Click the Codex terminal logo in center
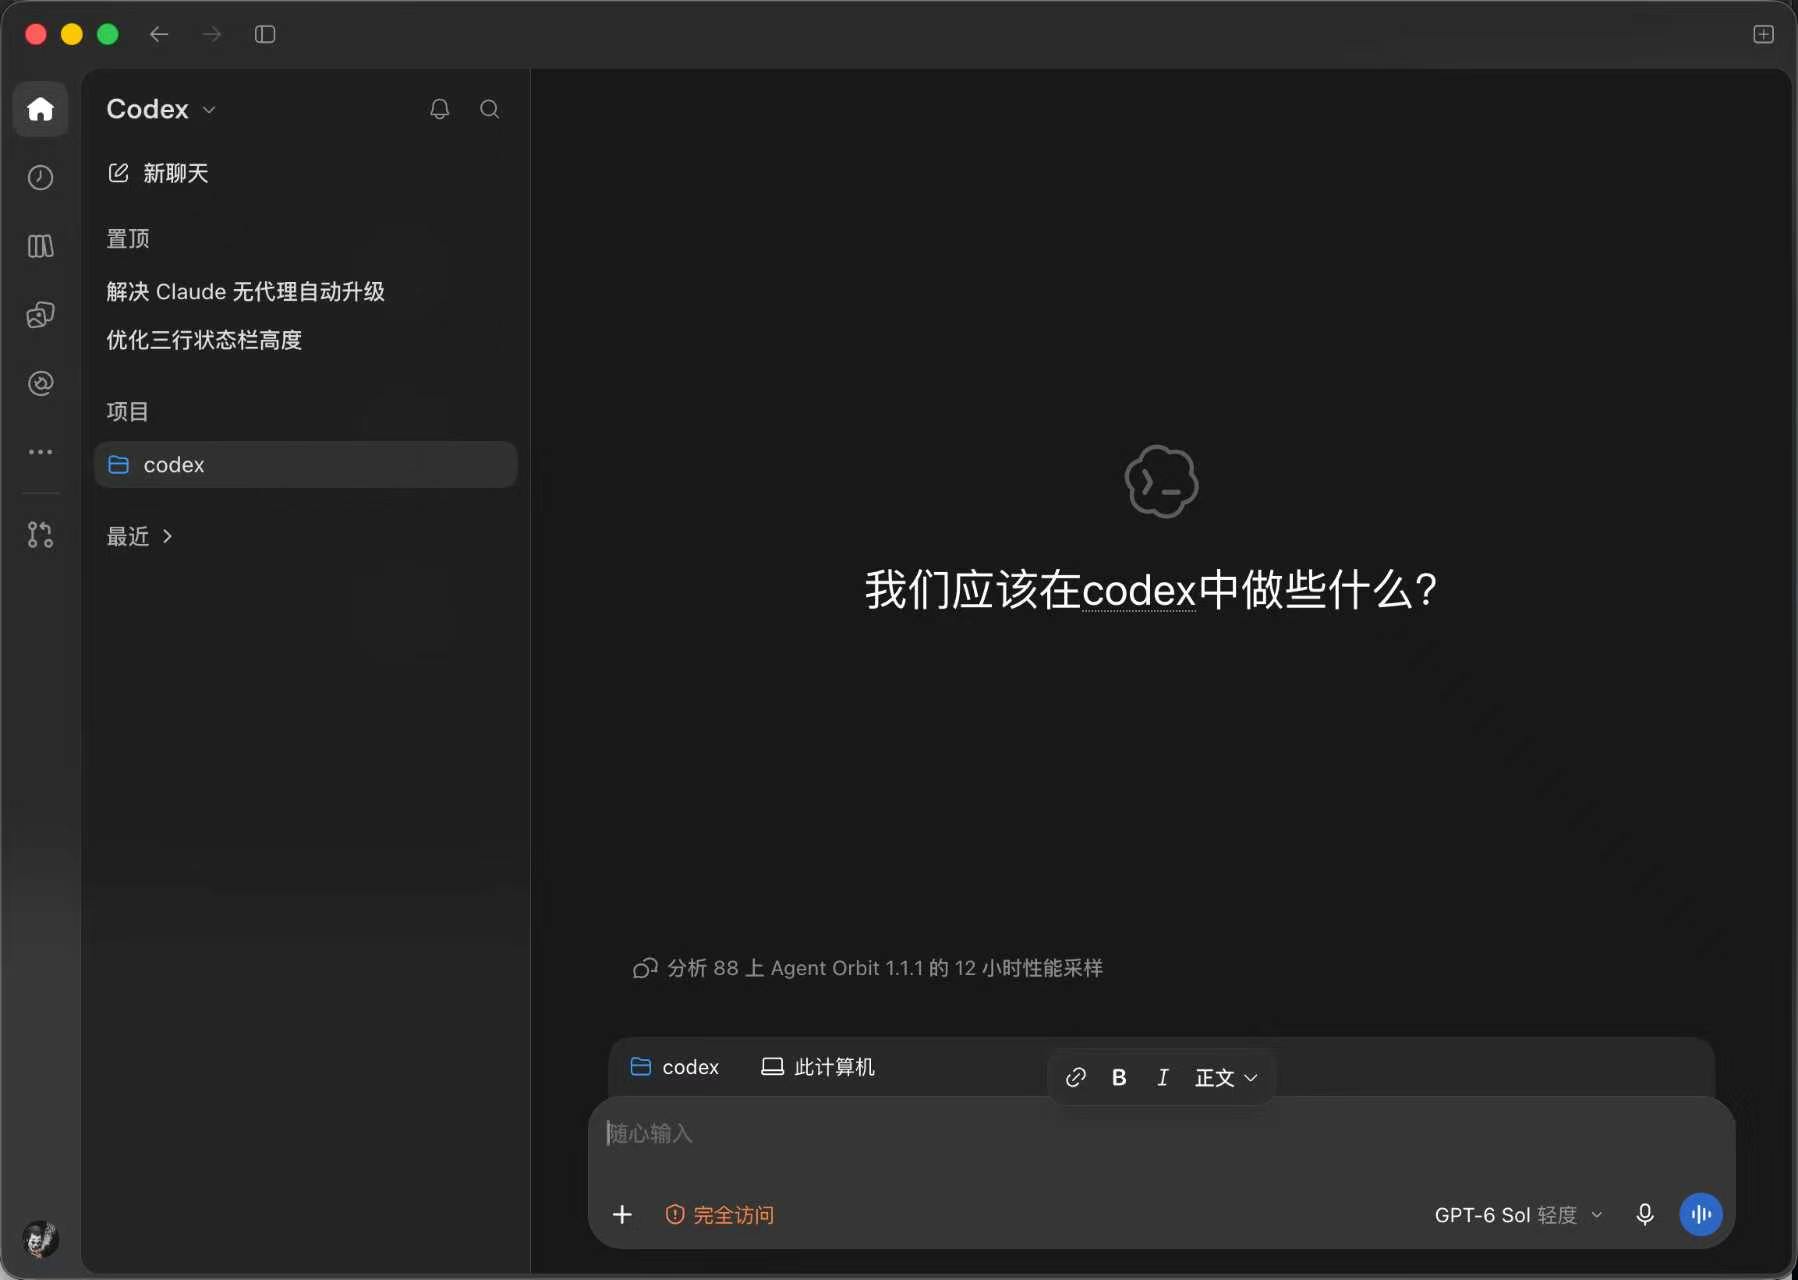 [1161, 482]
